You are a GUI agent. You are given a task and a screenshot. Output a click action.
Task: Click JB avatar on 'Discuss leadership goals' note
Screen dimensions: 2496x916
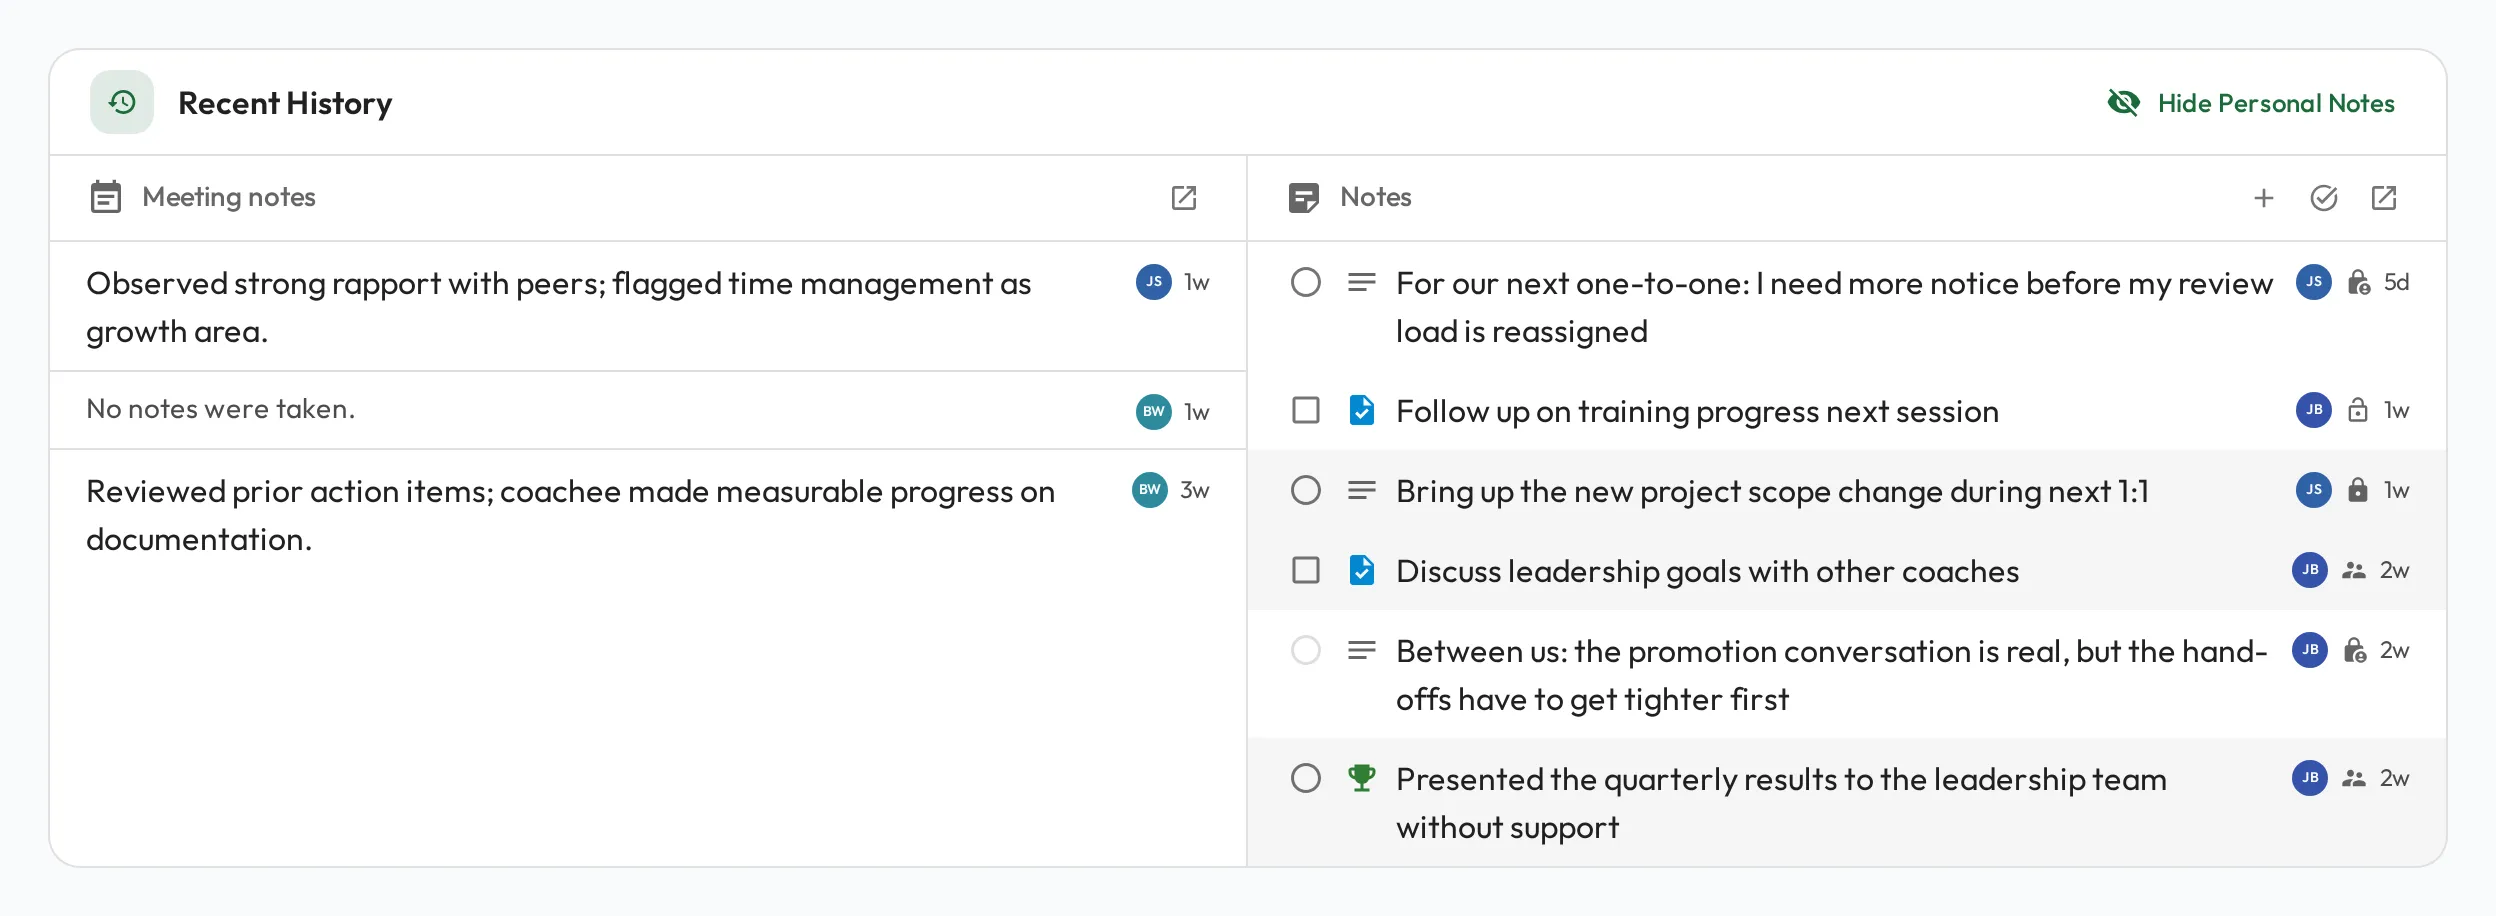(x=2310, y=570)
